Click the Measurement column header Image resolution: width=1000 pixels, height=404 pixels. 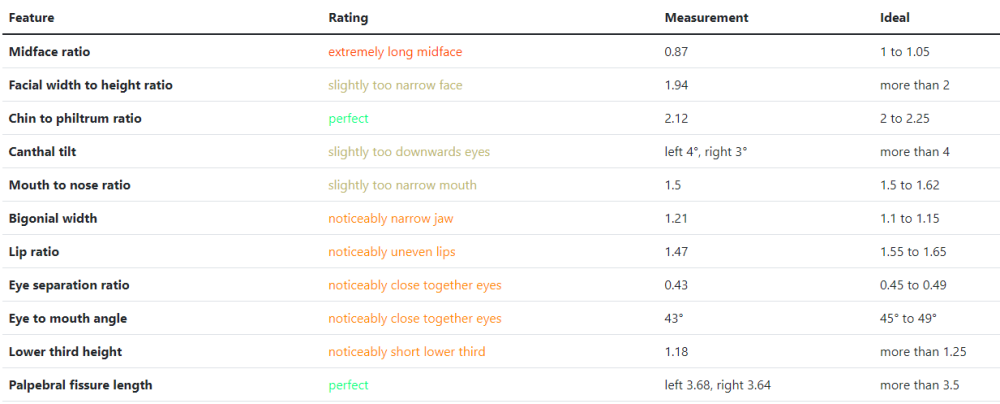[x=706, y=18]
